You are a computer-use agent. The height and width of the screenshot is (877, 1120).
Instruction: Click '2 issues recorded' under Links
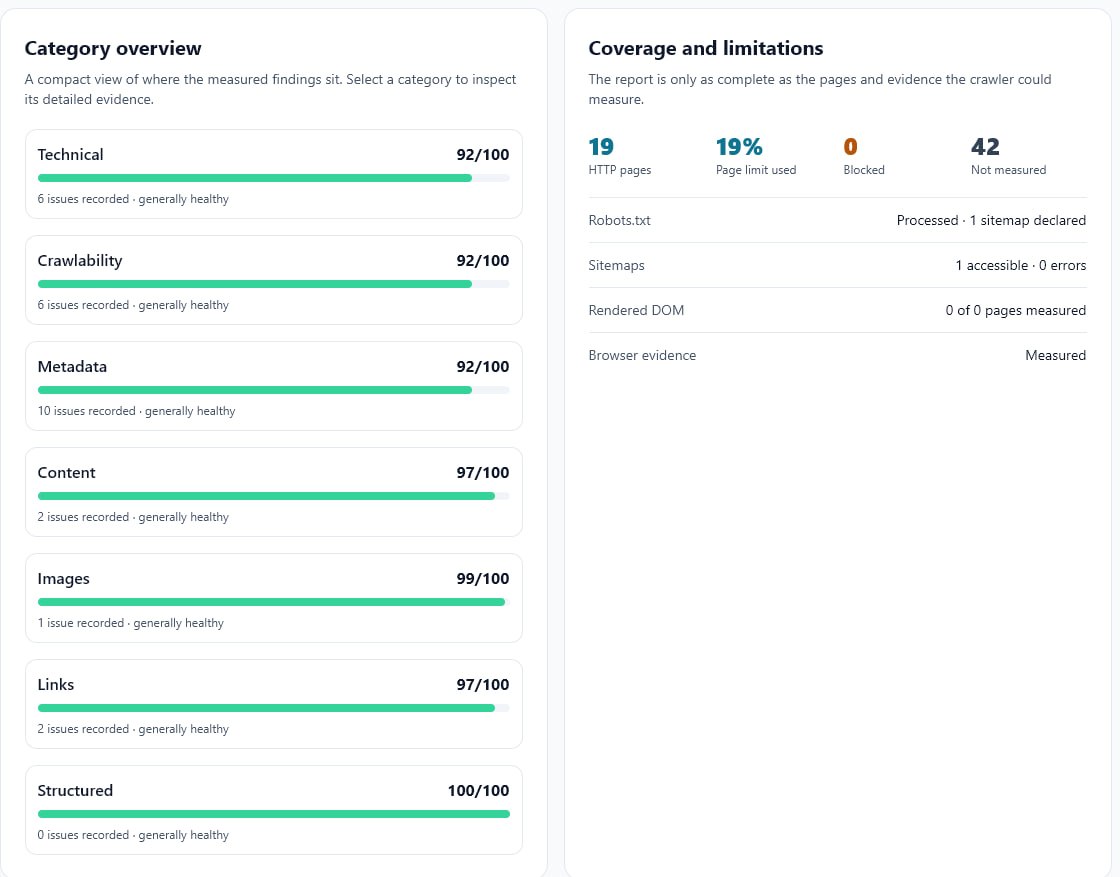[x=83, y=729]
